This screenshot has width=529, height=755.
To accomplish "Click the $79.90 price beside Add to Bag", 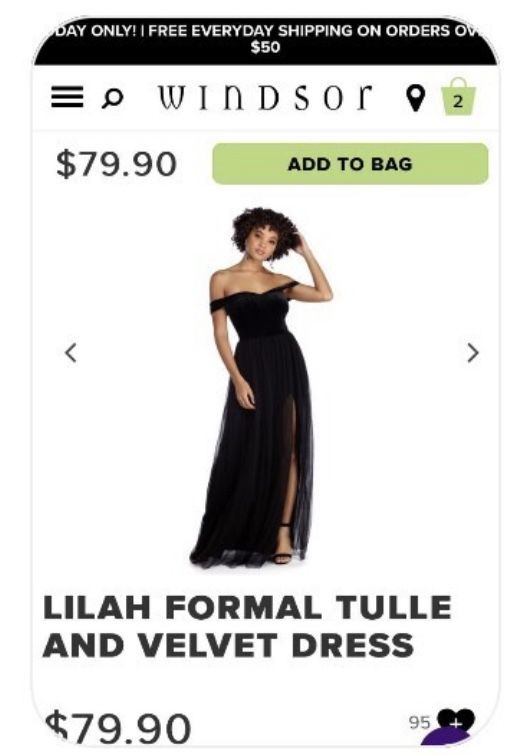I will coord(116,164).
